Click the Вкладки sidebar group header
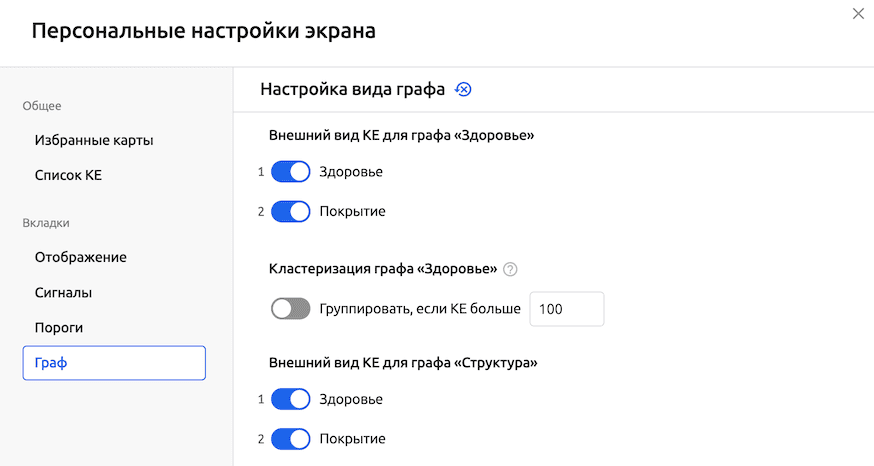The image size is (874, 466). 46,223
